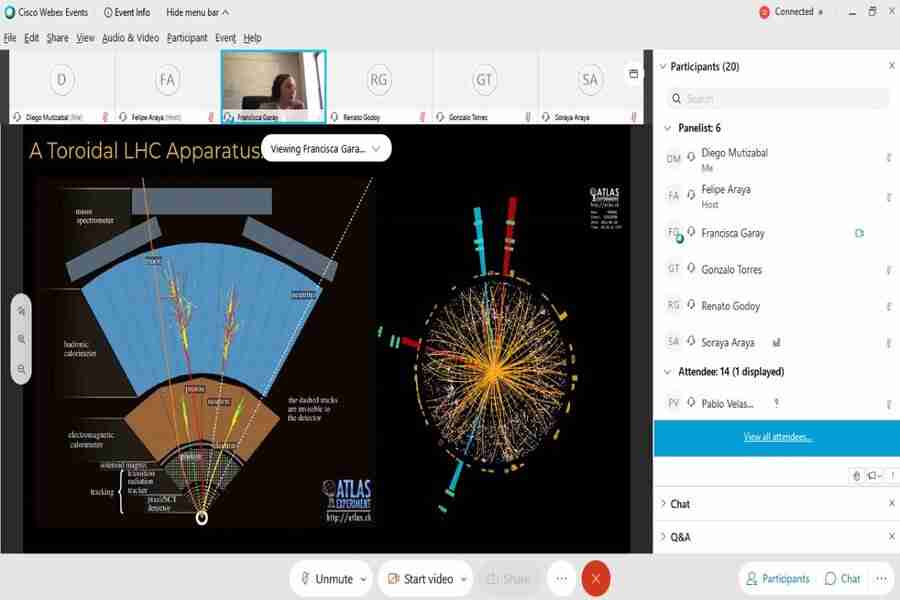Select Felipe Araya in participant list
This screenshot has width=900, height=600.
777,196
